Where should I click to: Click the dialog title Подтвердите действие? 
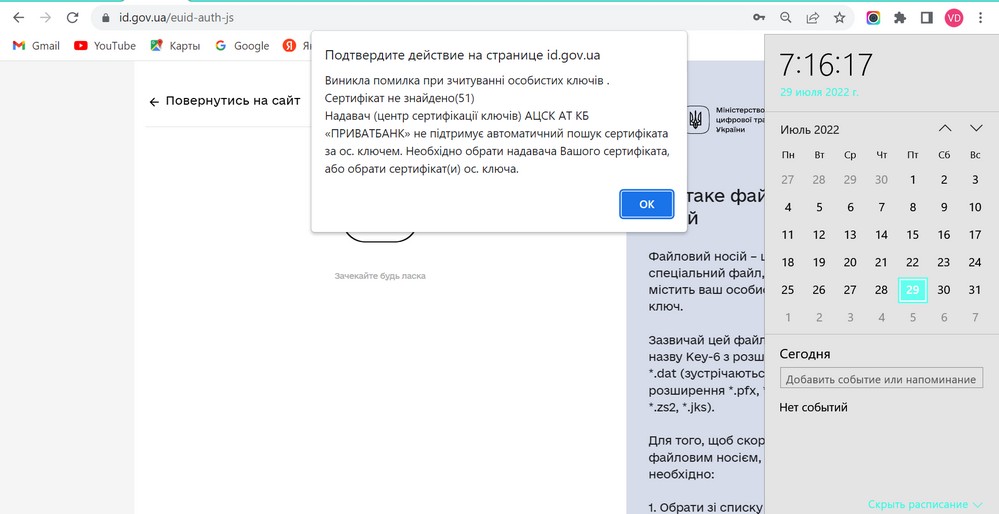click(463, 55)
